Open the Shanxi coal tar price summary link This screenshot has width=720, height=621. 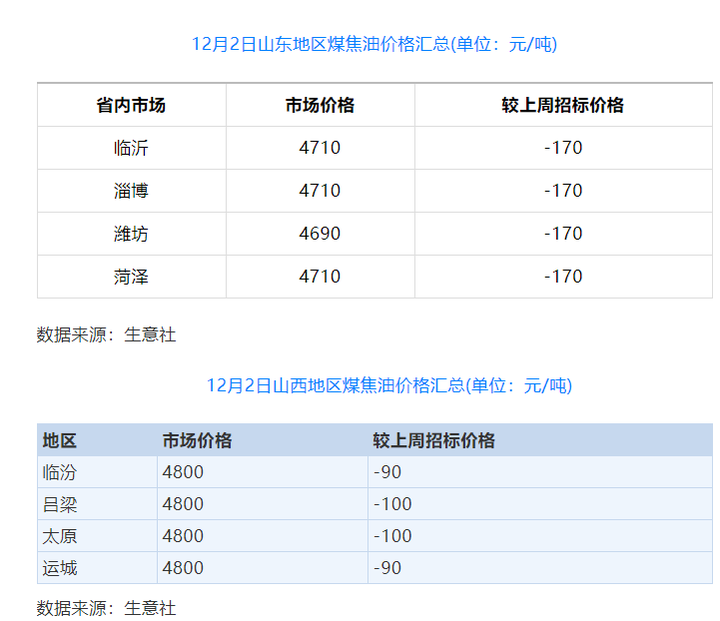389,385
